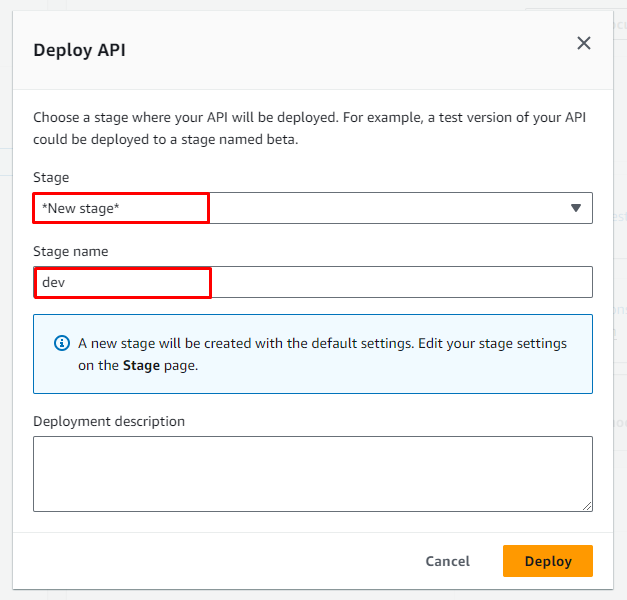Click the Stage field label
Viewport: 627px width, 600px height.
coord(51,177)
